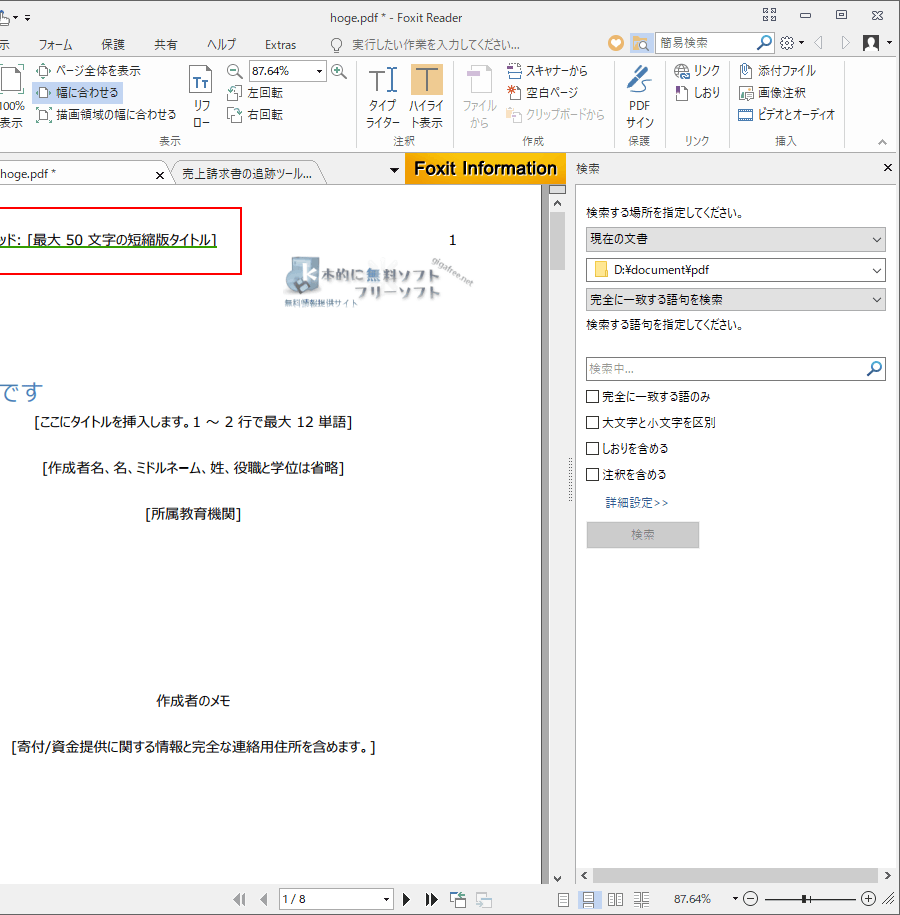The height and width of the screenshot is (915, 900).
Task: Close the hoge.pdf tab
Action: (160, 175)
